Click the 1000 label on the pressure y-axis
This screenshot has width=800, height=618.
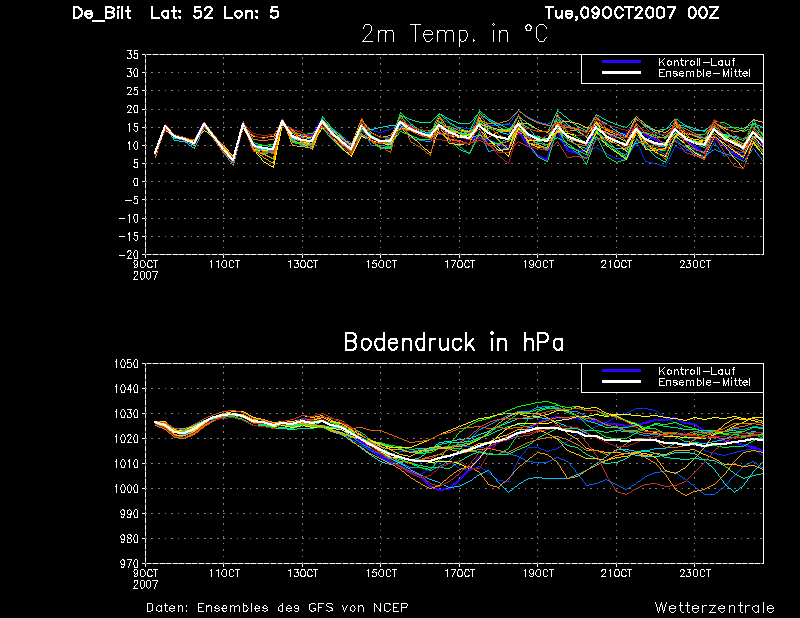(x=126, y=488)
